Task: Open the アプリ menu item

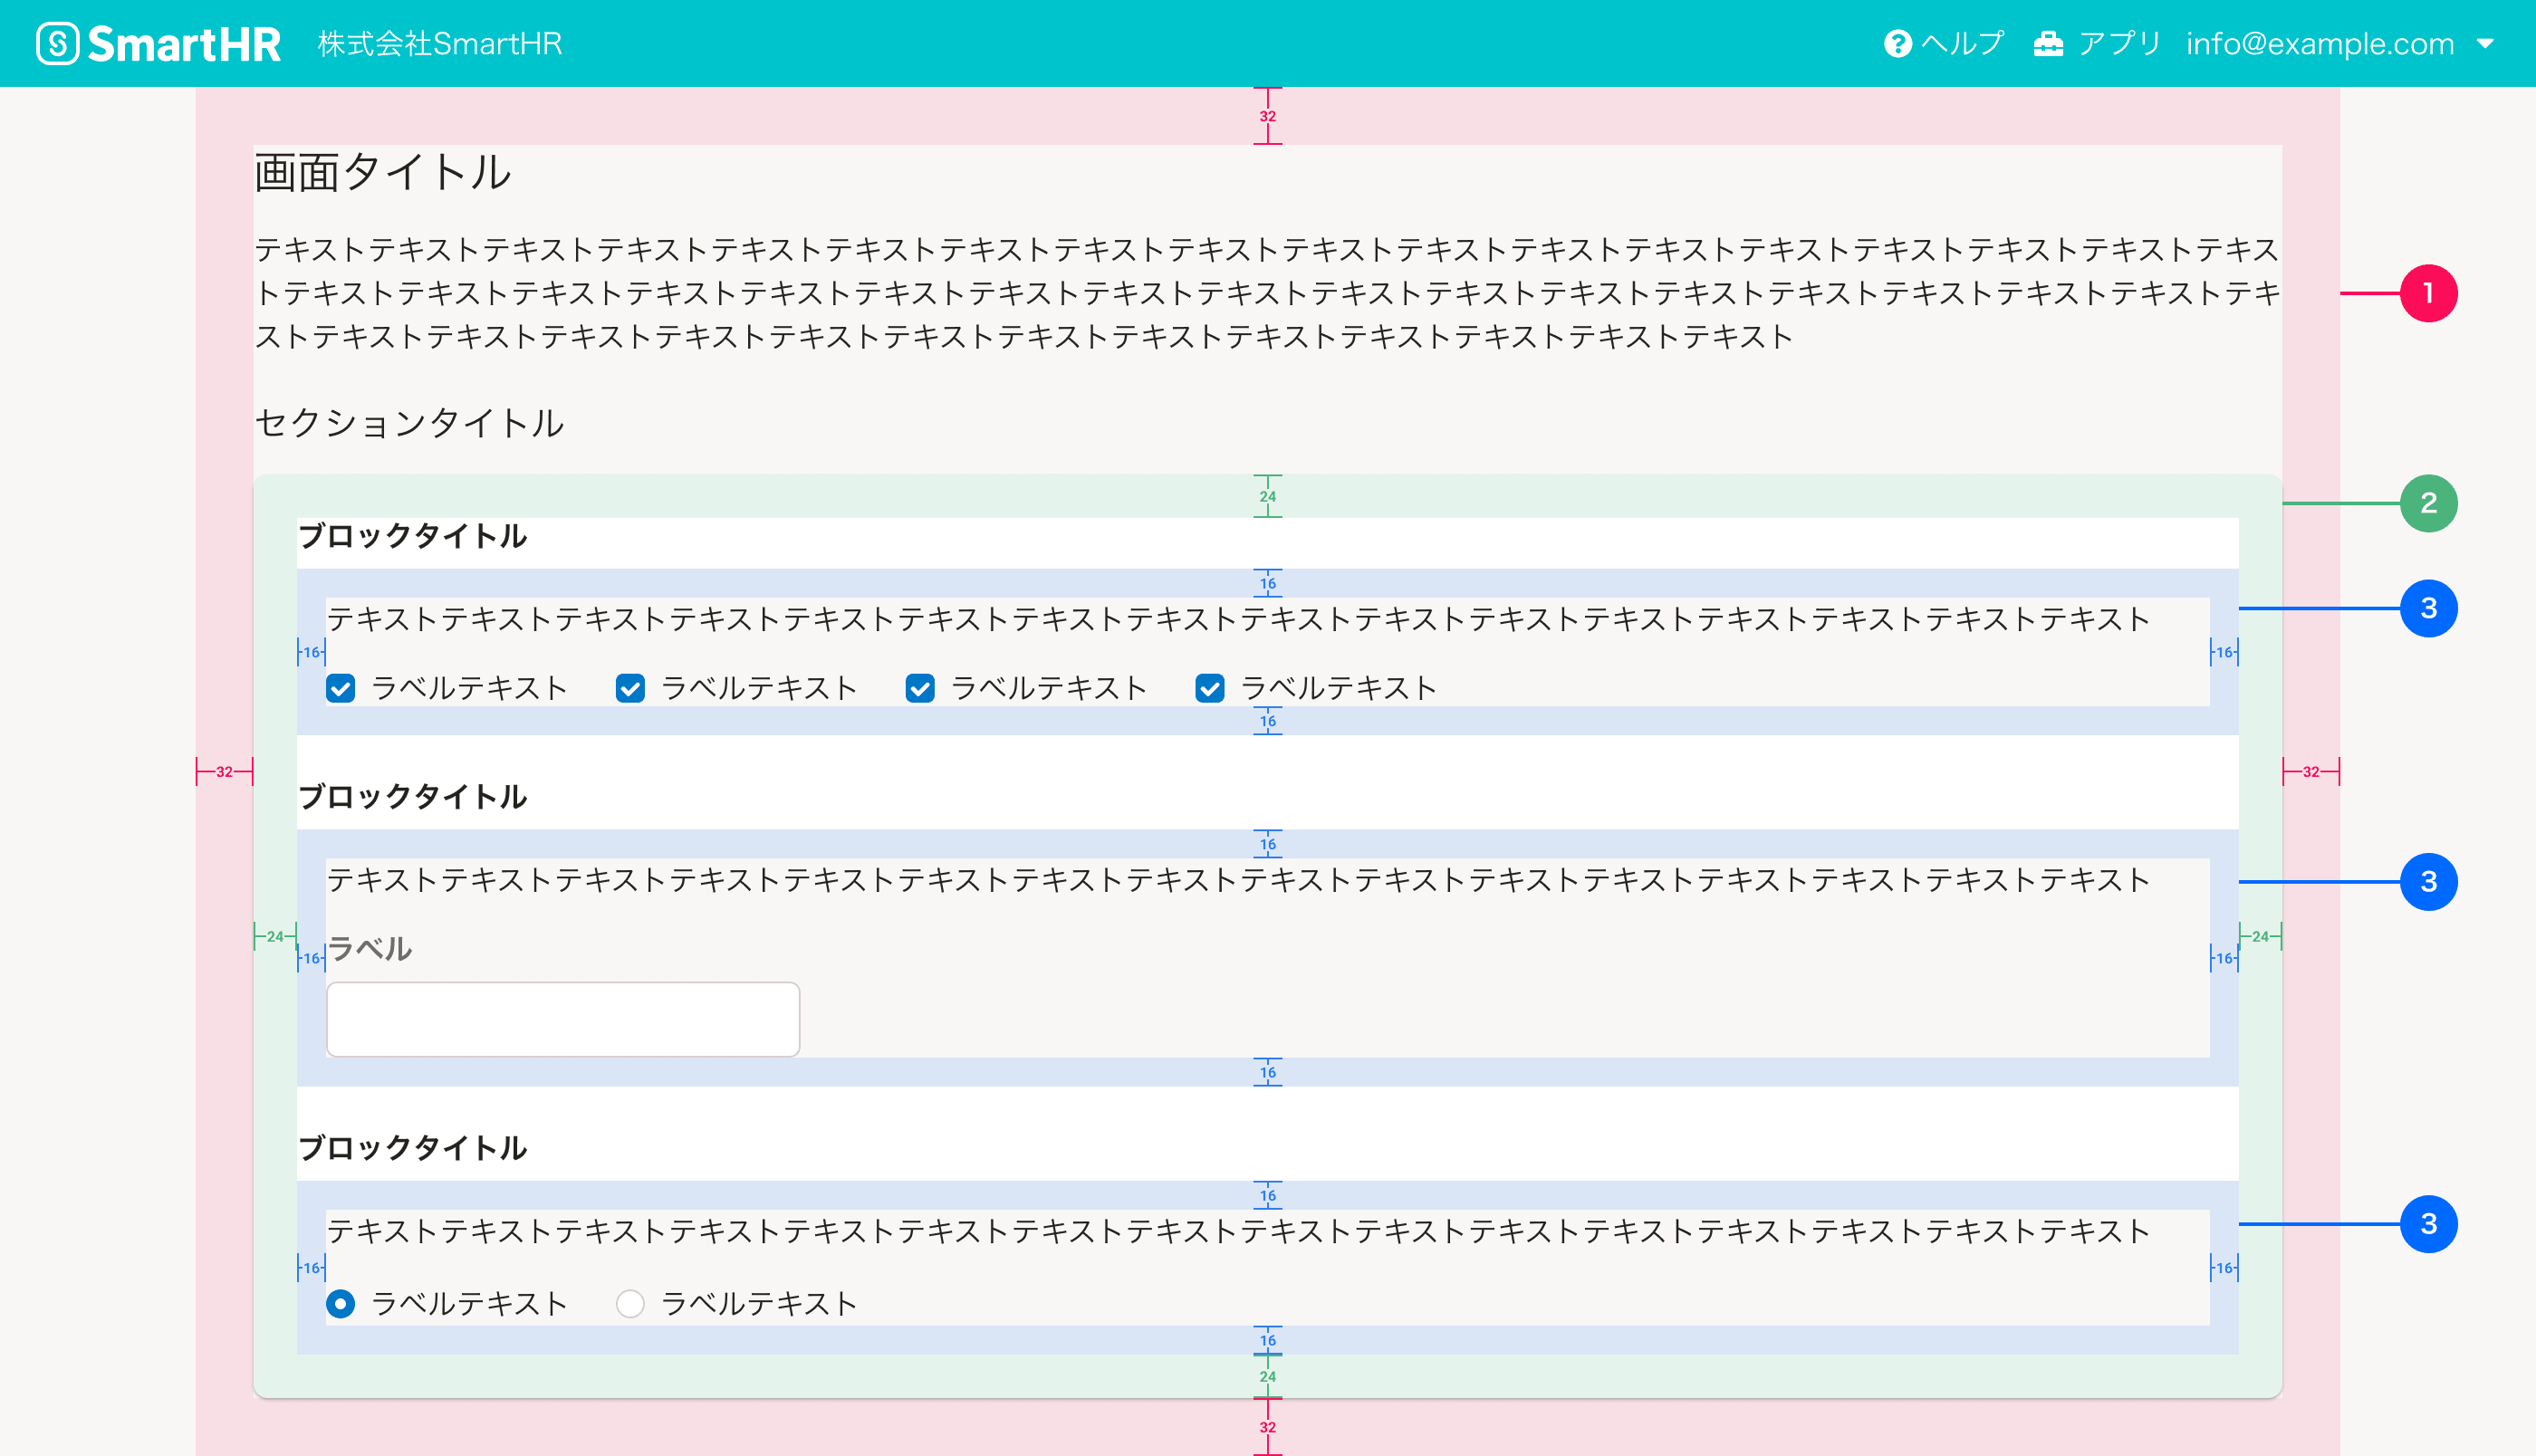Action: [x=2119, y=44]
